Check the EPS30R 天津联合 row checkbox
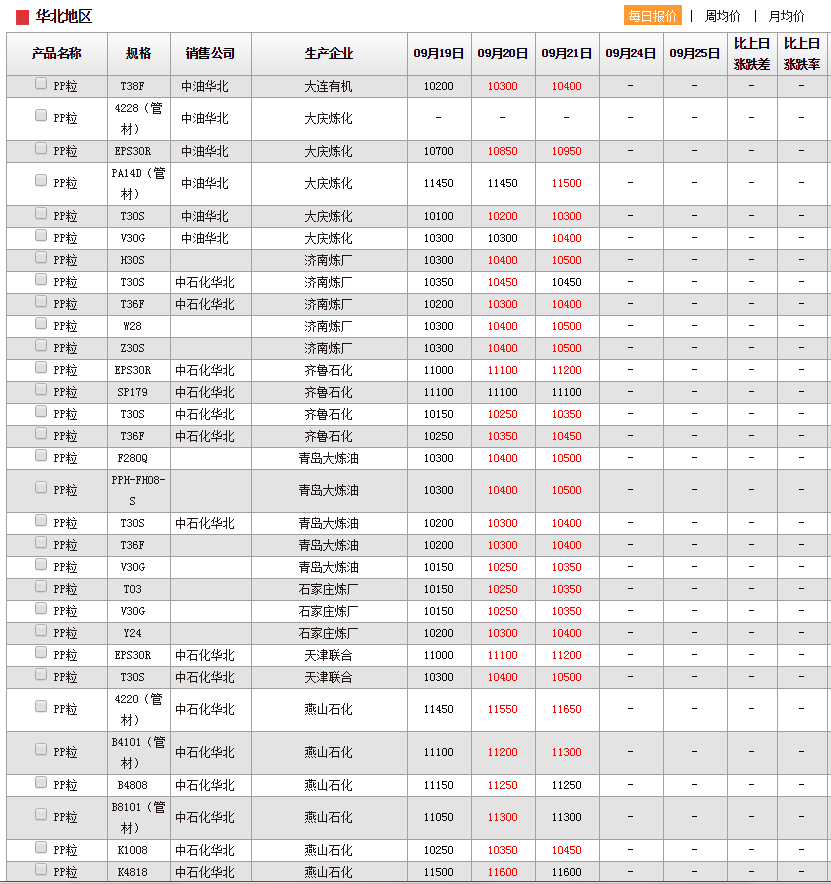The width and height of the screenshot is (831, 884). [41, 653]
